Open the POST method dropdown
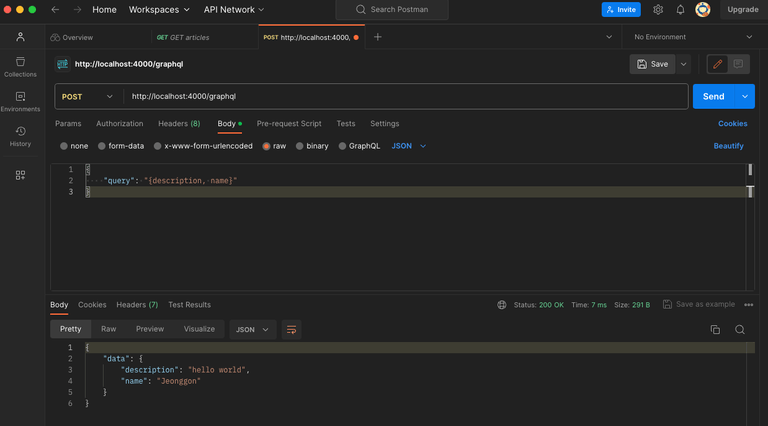This screenshot has height=426, width=768. pos(87,96)
